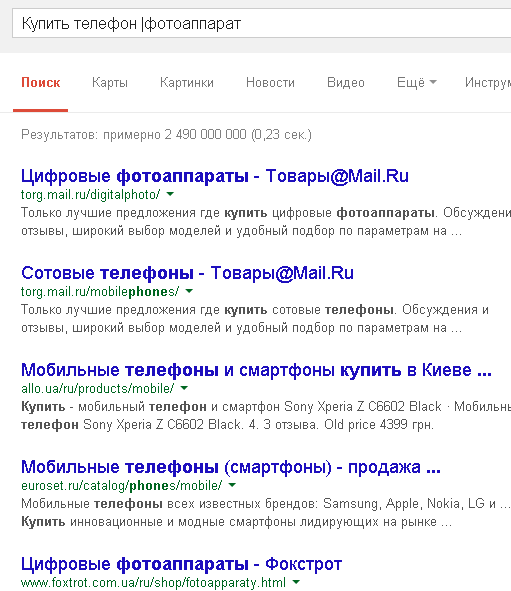The height and width of the screenshot is (591, 511).
Task: Click the search query input field
Action: 262,23
